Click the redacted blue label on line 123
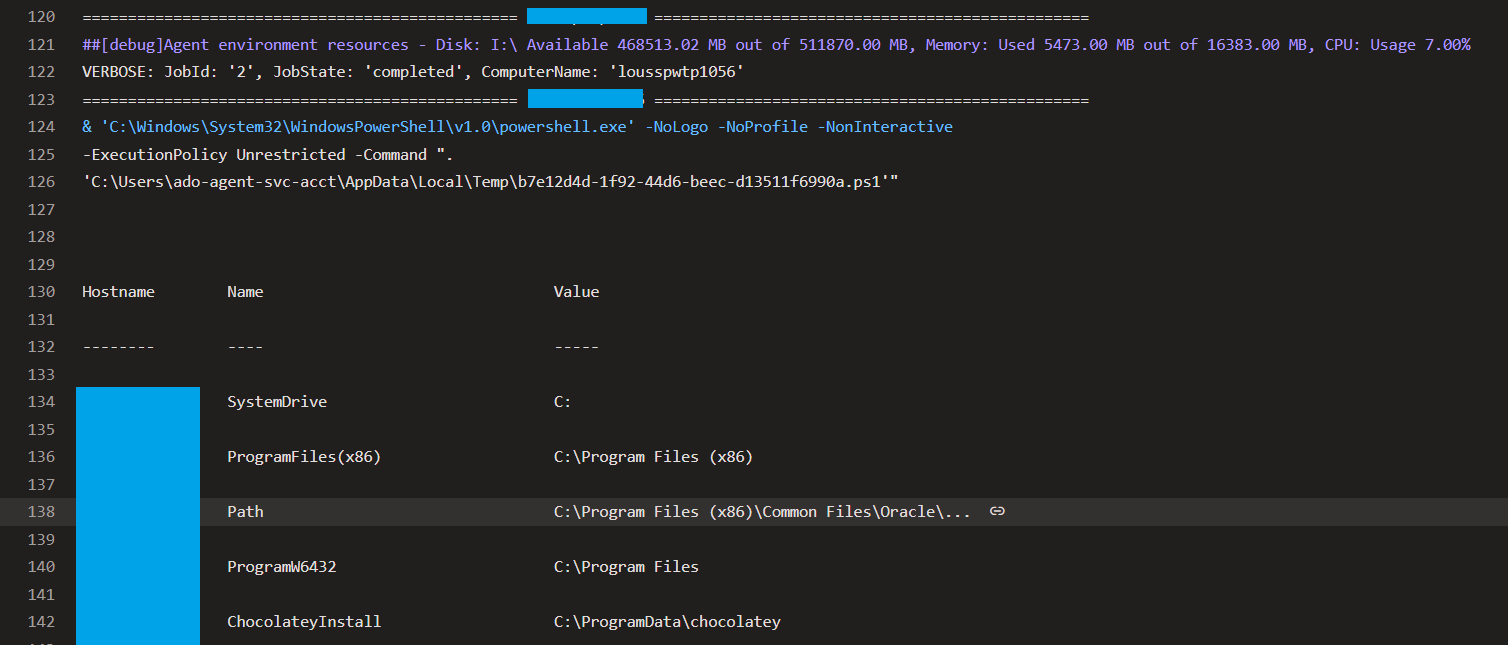This screenshot has width=1508, height=645. [586, 98]
